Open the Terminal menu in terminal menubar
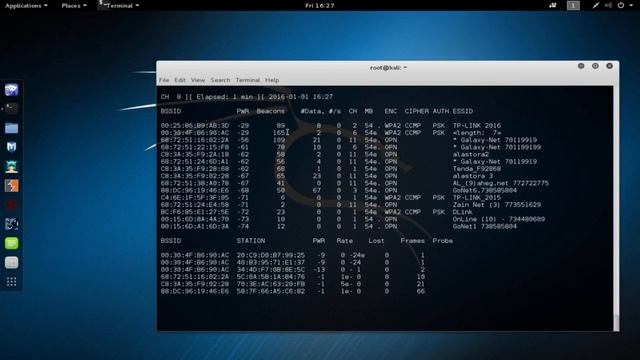This screenshot has width=640, height=360. click(248, 80)
